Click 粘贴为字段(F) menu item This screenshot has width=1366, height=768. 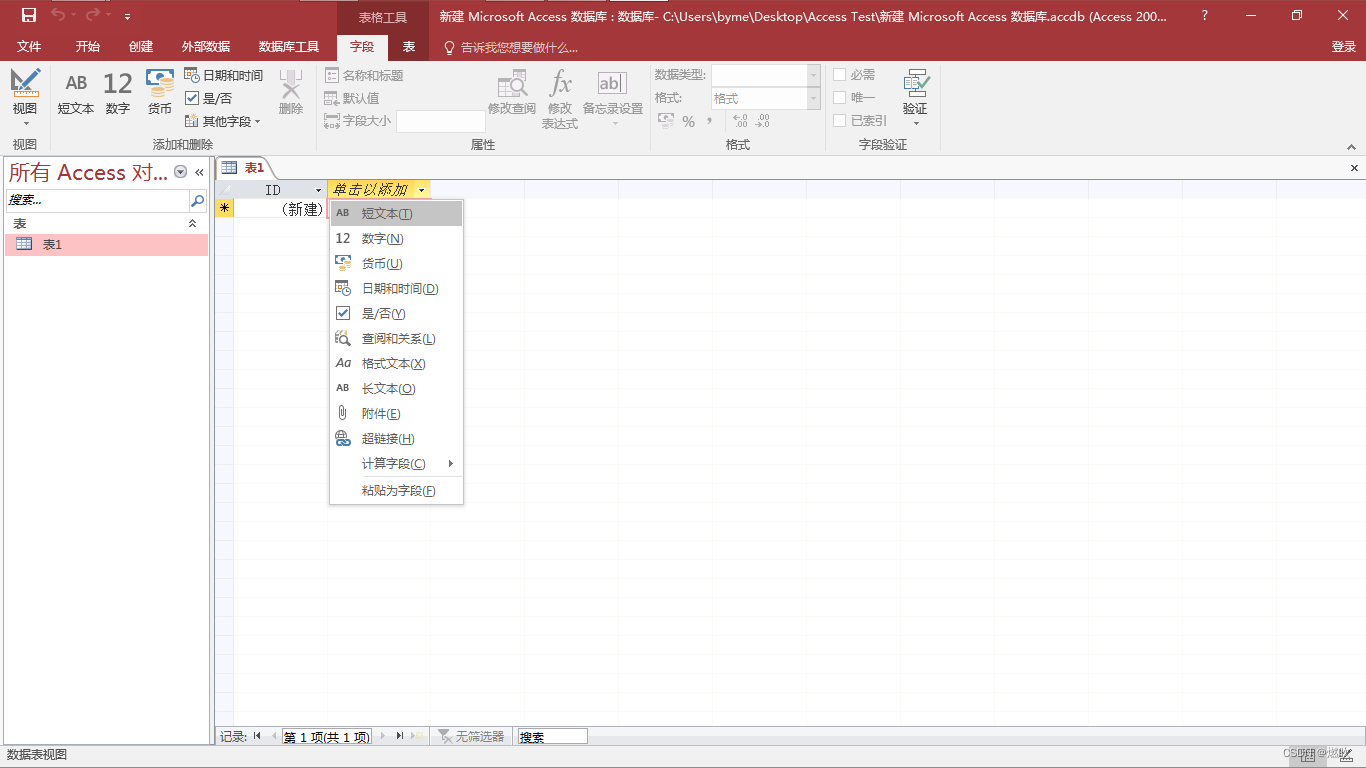tap(397, 491)
